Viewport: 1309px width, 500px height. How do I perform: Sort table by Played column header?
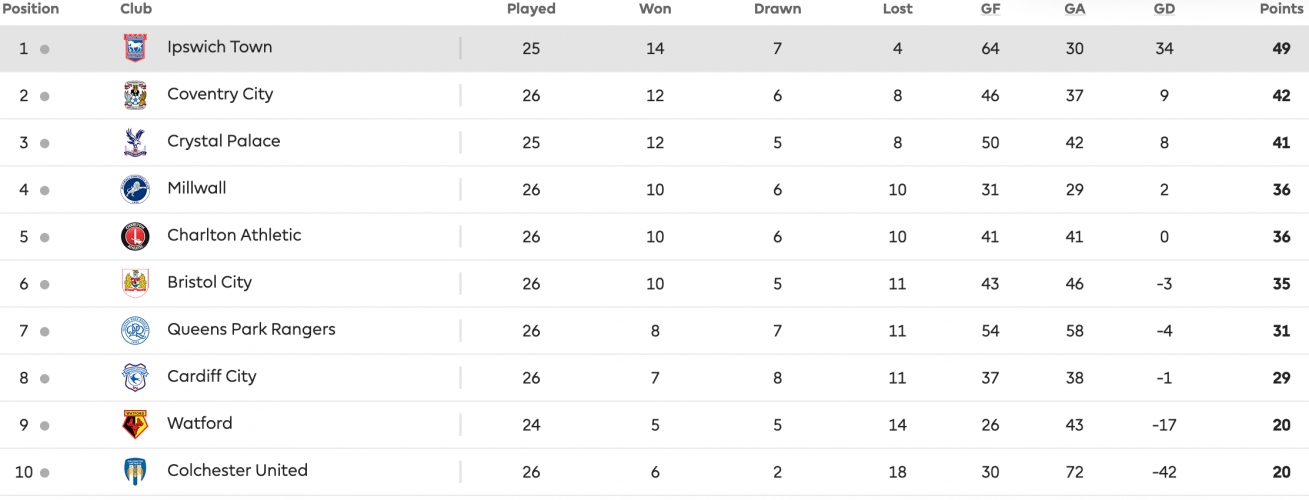coord(531,9)
